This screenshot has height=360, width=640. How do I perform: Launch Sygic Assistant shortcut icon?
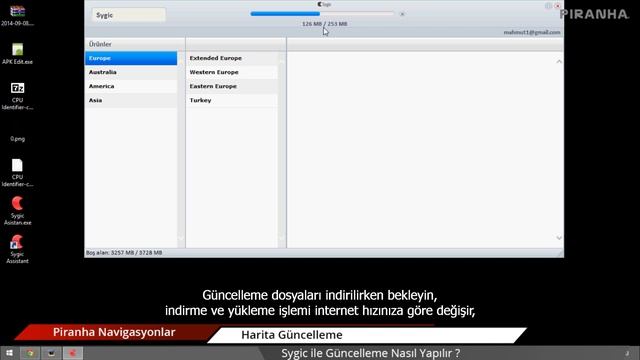(18, 249)
